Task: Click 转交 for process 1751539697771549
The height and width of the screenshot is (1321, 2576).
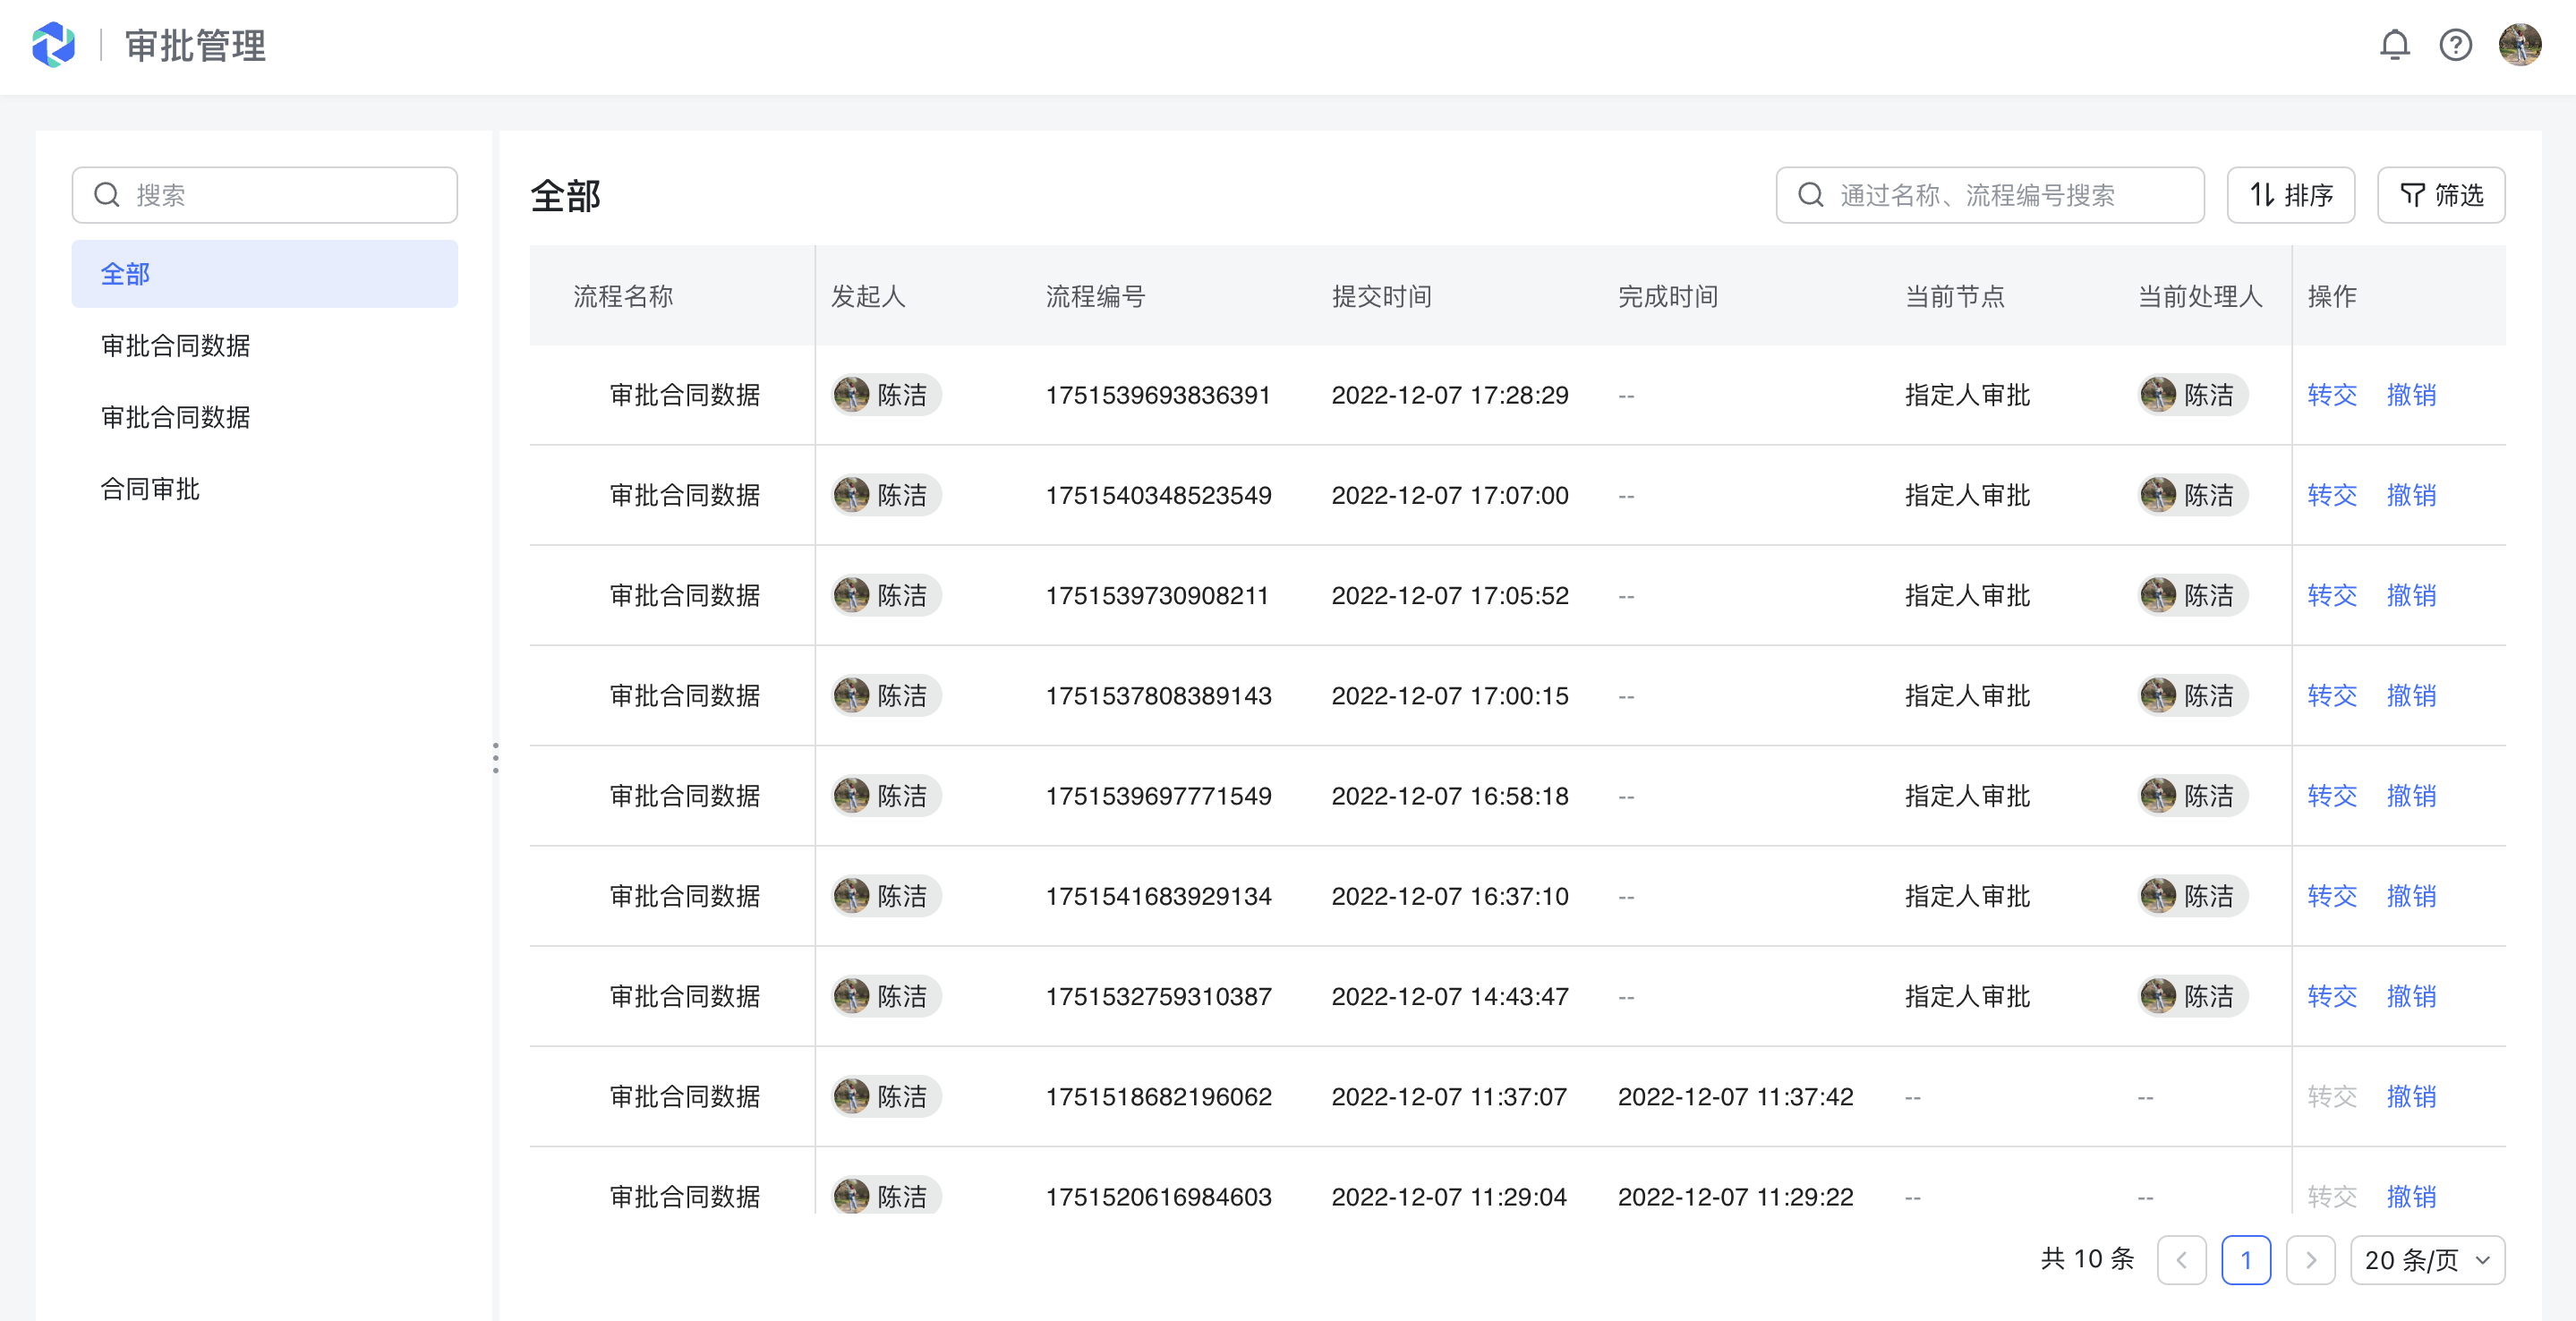Action: pos(2332,796)
